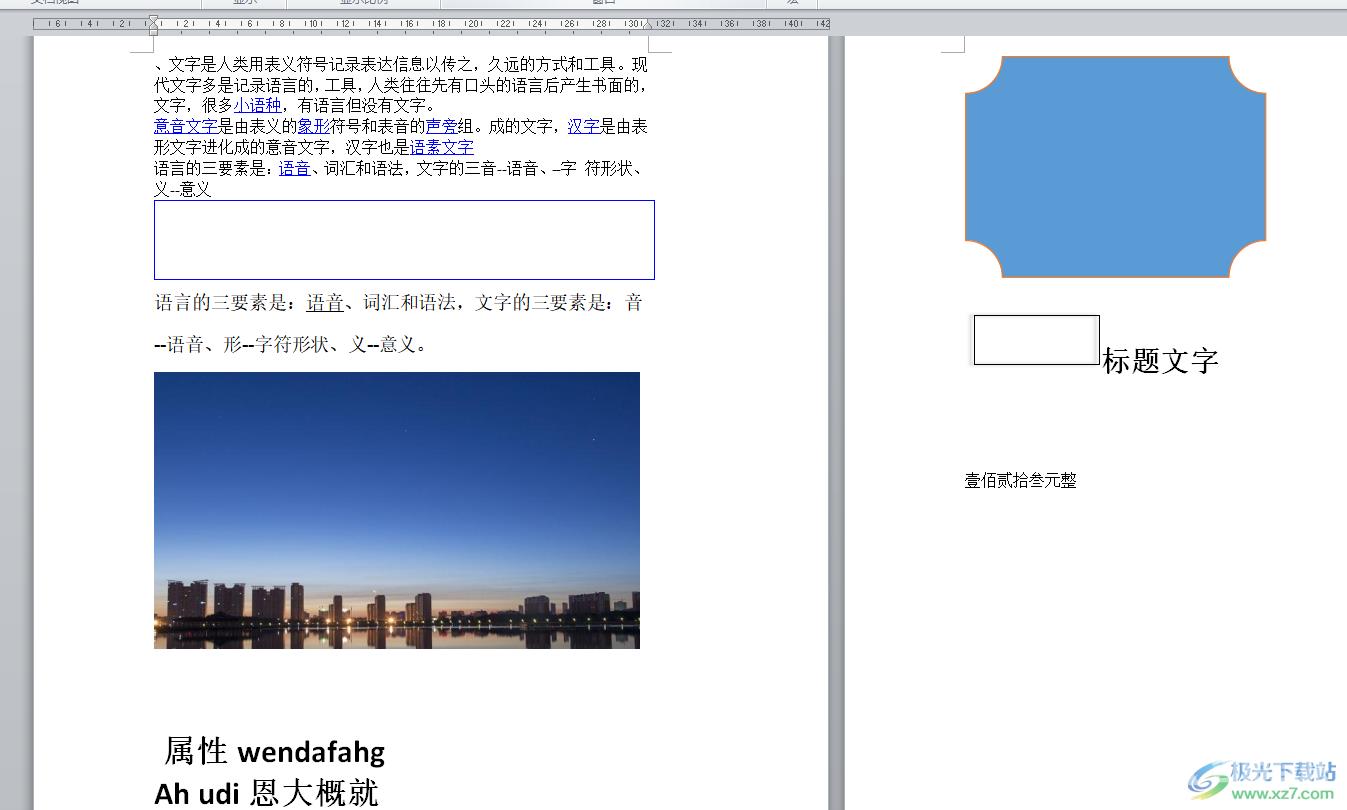Click the 标题文字 heading text

pyautogui.click(x=1161, y=361)
